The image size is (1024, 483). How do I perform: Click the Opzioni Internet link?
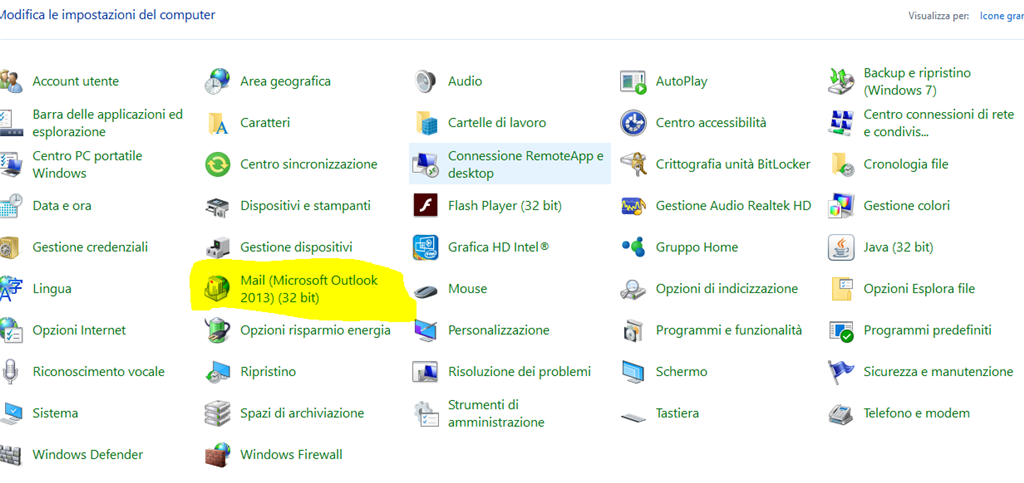79,330
